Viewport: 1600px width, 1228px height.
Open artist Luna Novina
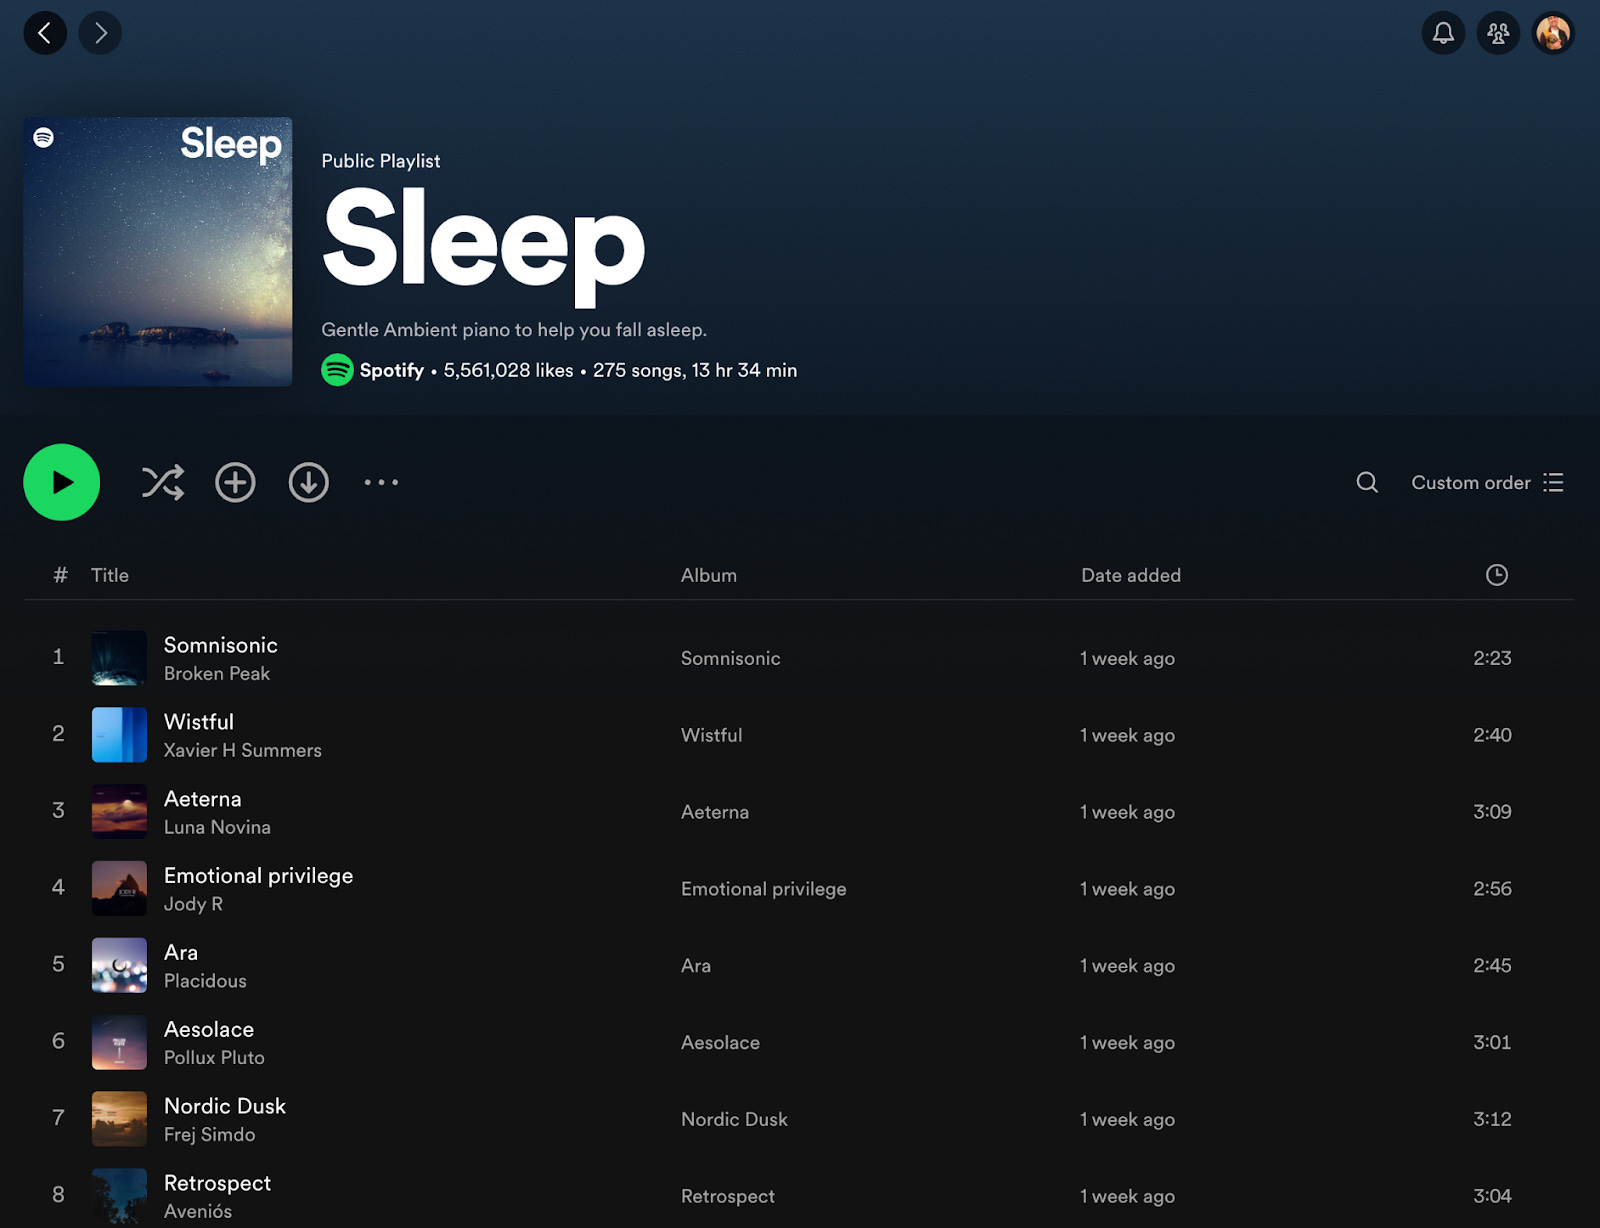click(217, 827)
